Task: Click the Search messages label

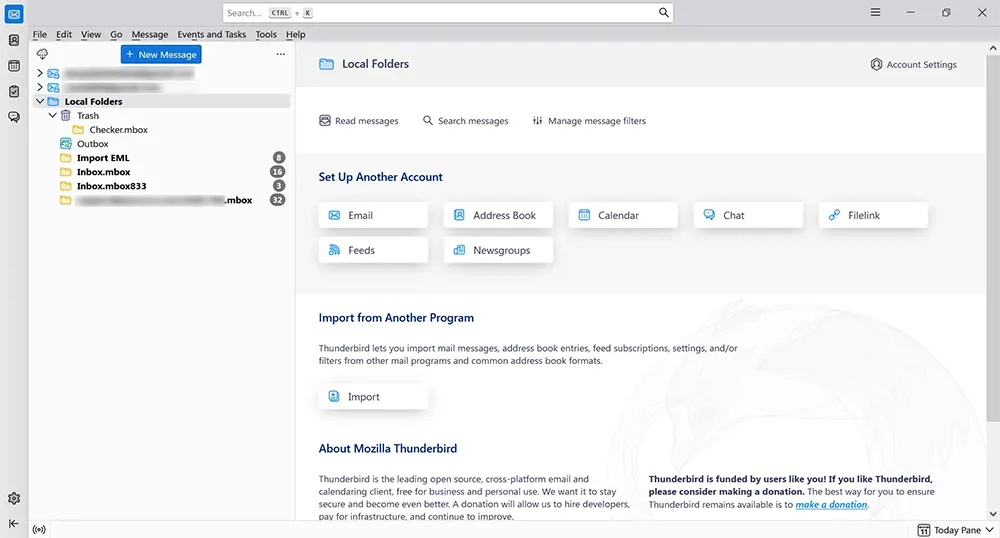Action: (x=473, y=120)
